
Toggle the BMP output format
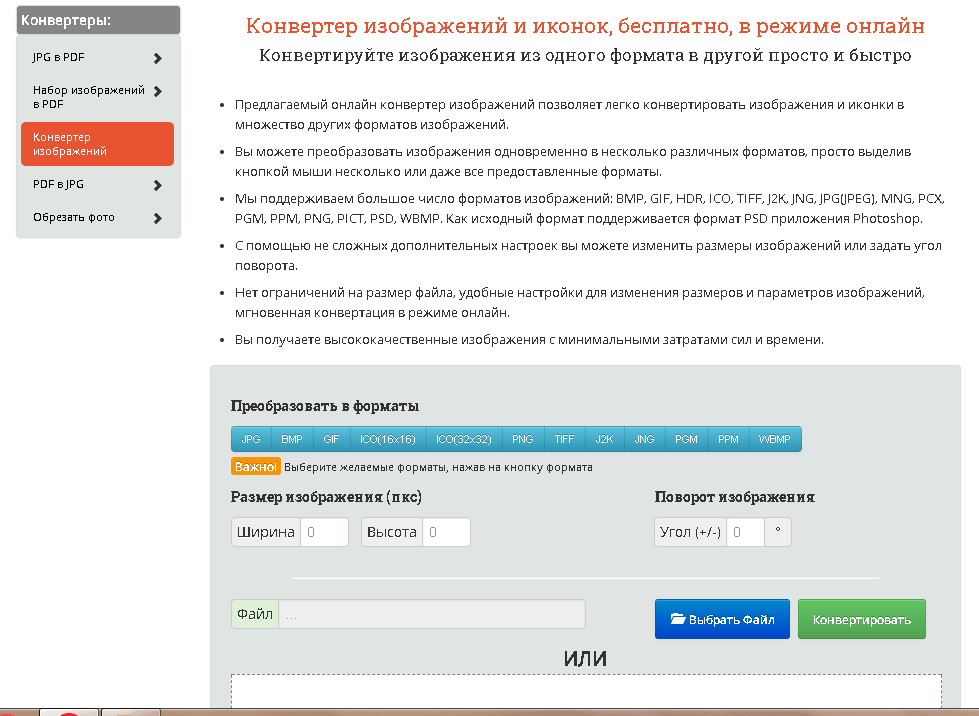292,439
